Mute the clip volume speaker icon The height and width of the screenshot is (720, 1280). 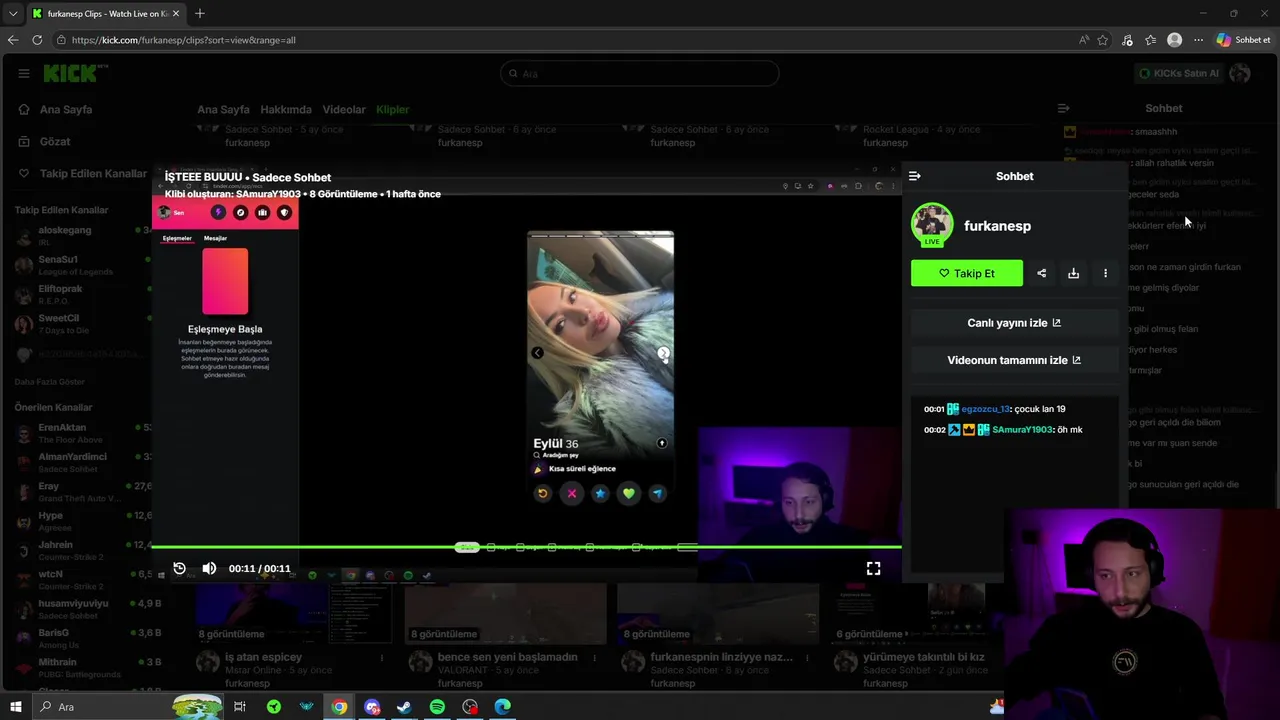click(x=209, y=568)
